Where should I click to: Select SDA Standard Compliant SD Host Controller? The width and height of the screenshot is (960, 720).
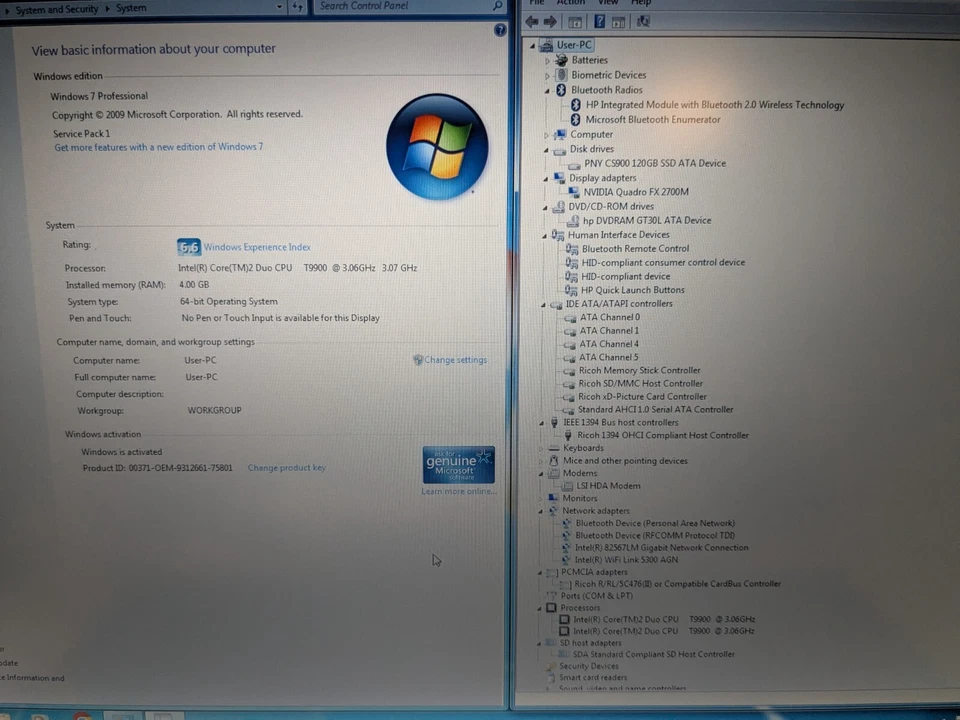(653, 654)
